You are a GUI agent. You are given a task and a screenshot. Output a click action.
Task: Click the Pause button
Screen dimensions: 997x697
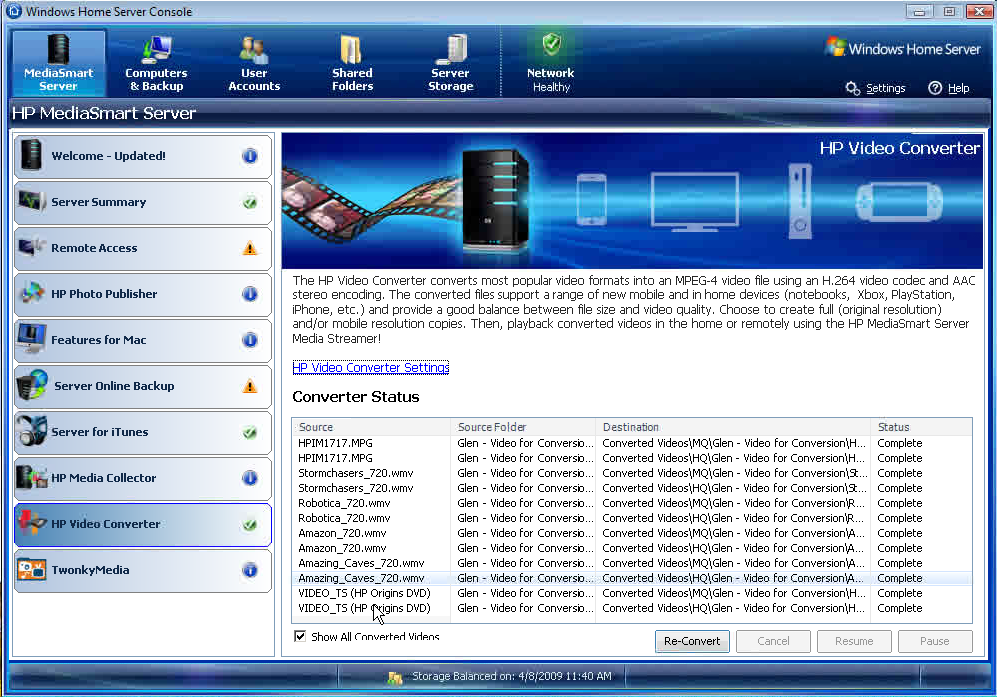(935, 641)
